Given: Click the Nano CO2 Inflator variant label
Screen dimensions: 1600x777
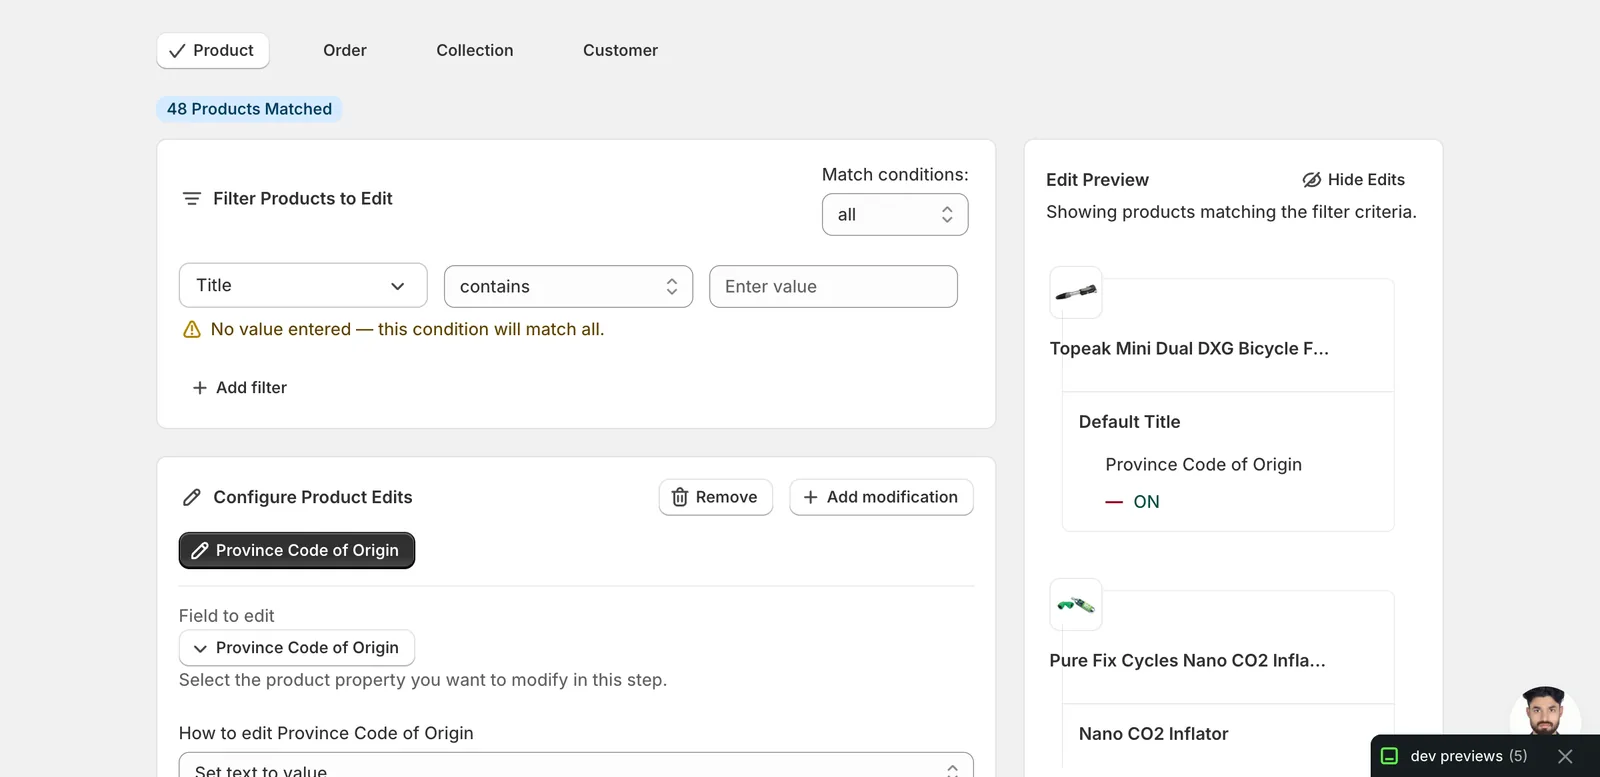Looking at the screenshot, I should tap(1154, 734).
